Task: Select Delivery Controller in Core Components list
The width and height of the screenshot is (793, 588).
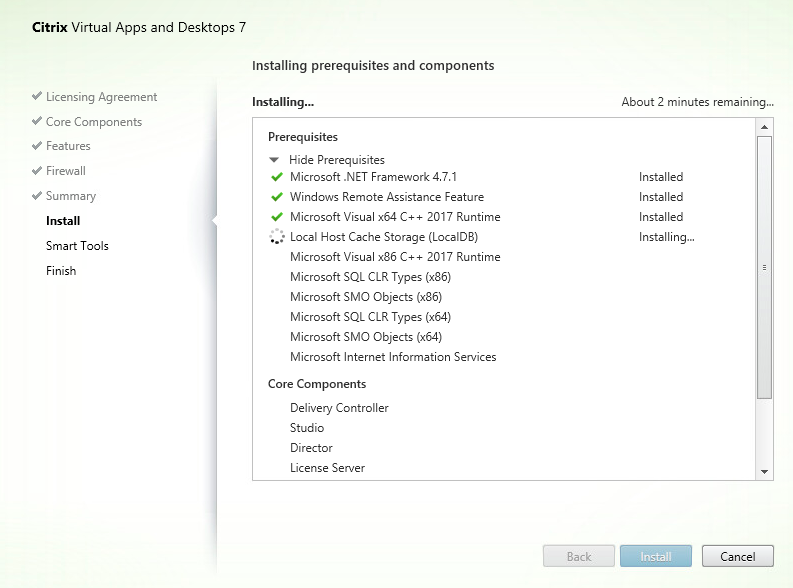Action: 339,408
